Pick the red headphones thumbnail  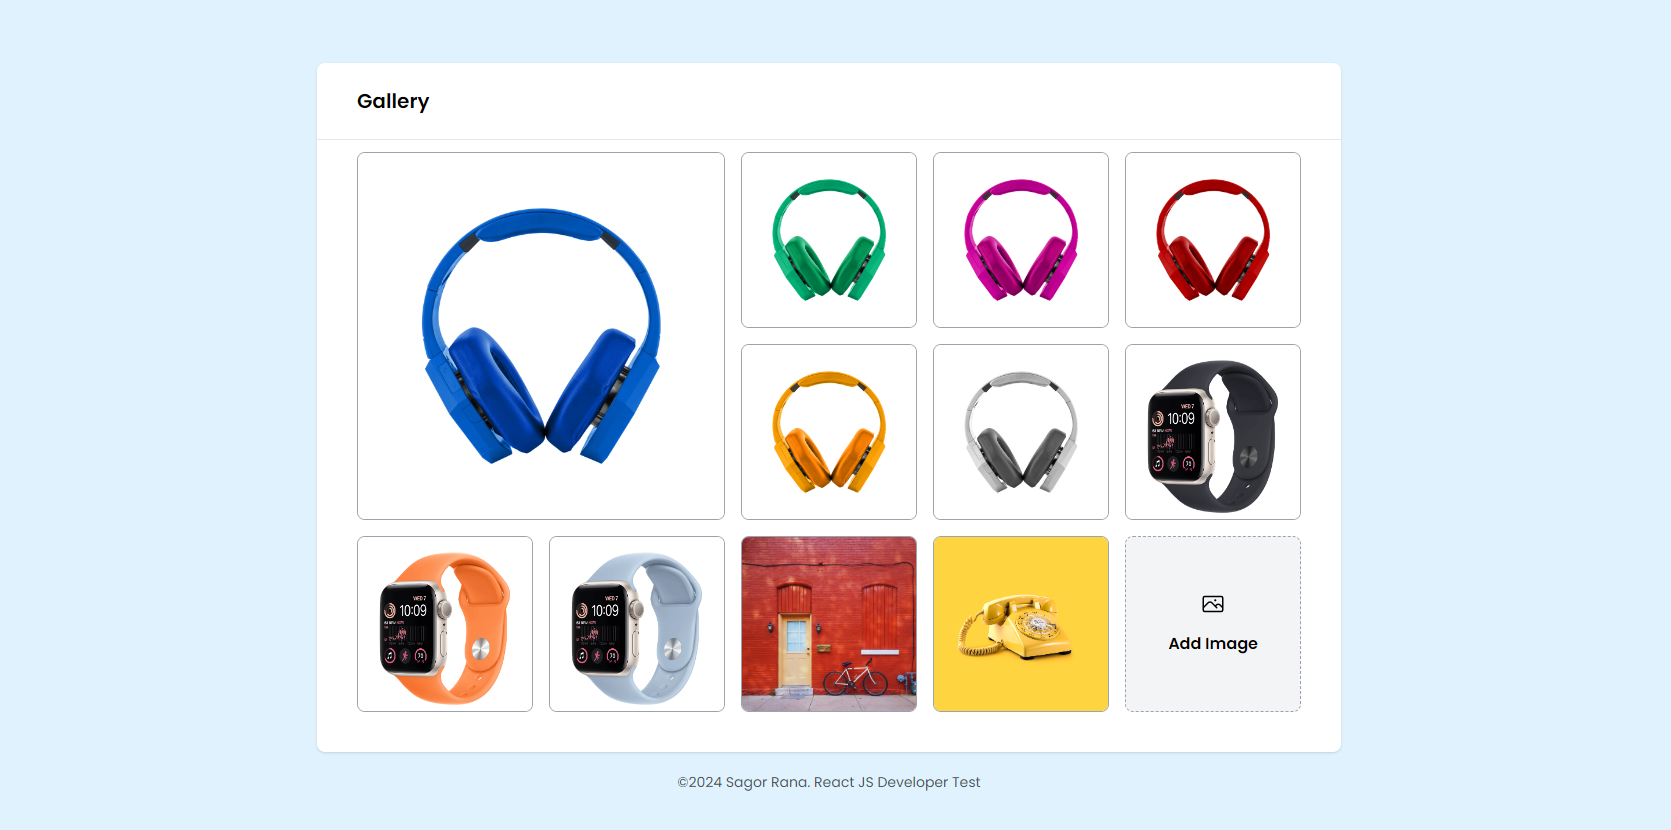click(x=1213, y=240)
